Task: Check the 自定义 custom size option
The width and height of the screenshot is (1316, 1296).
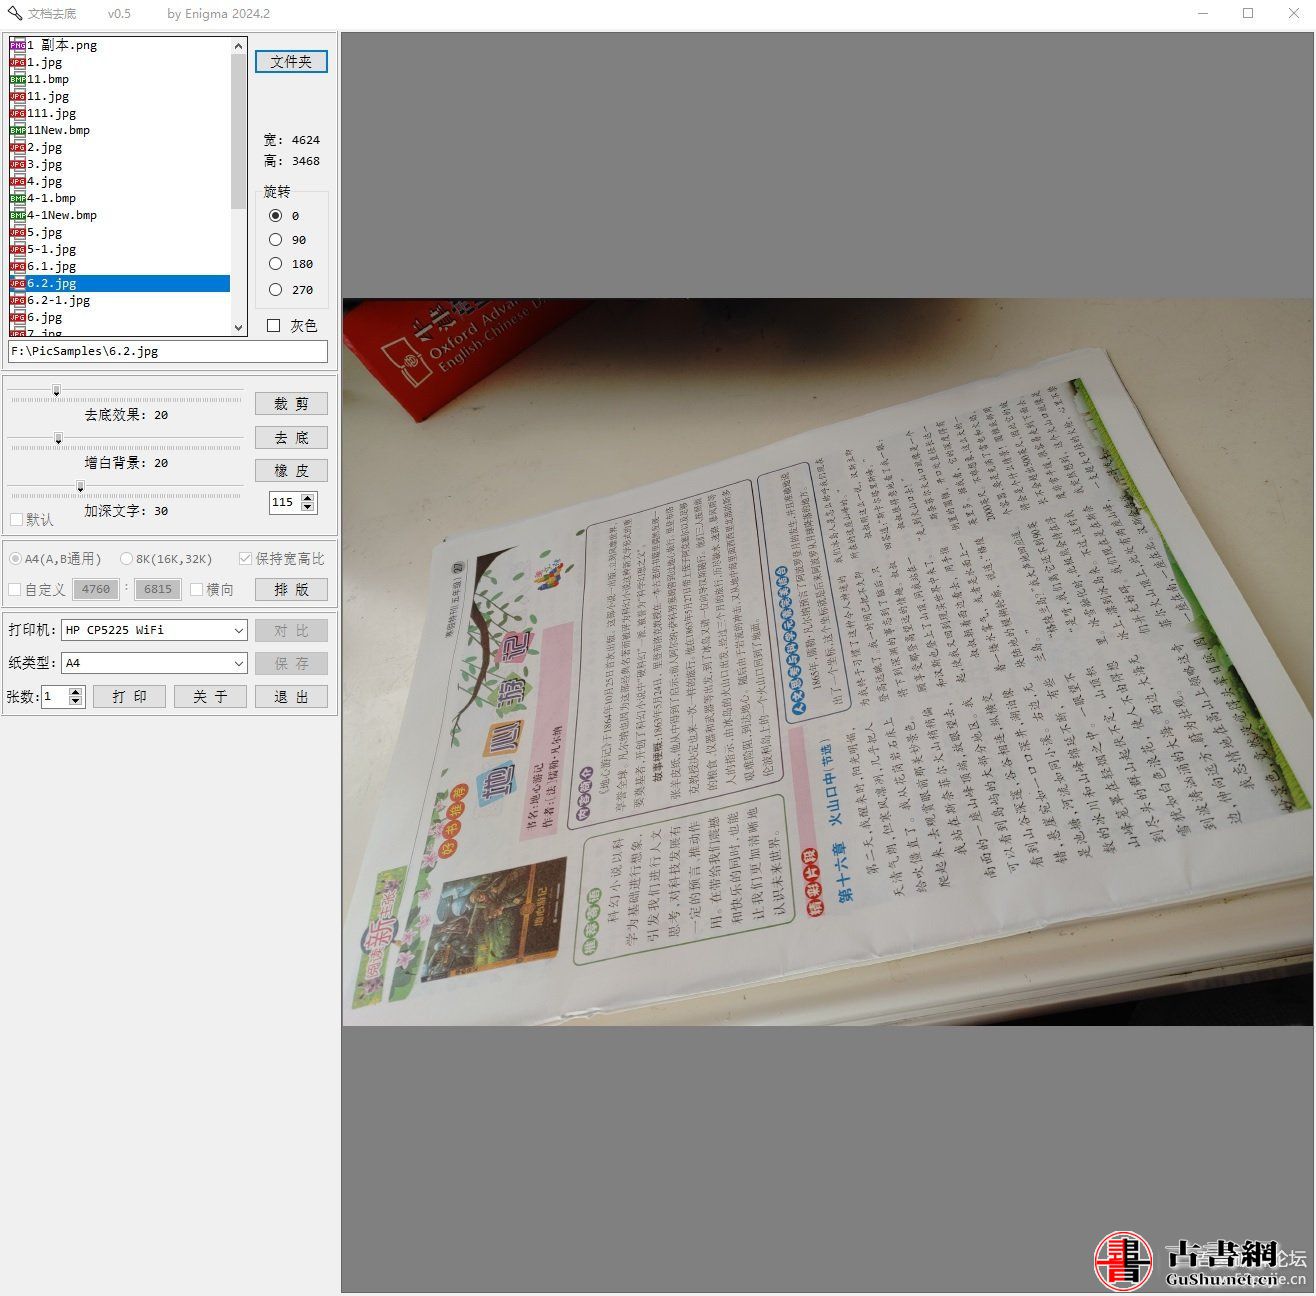Action: pyautogui.click(x=15, y=590)
